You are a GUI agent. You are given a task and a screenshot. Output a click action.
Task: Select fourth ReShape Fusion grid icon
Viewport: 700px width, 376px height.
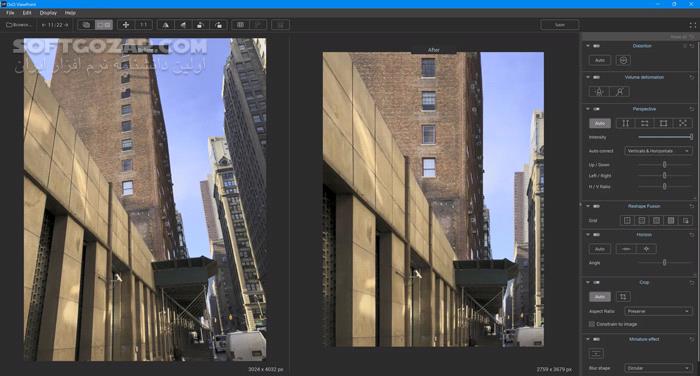[x=671, y=221]
